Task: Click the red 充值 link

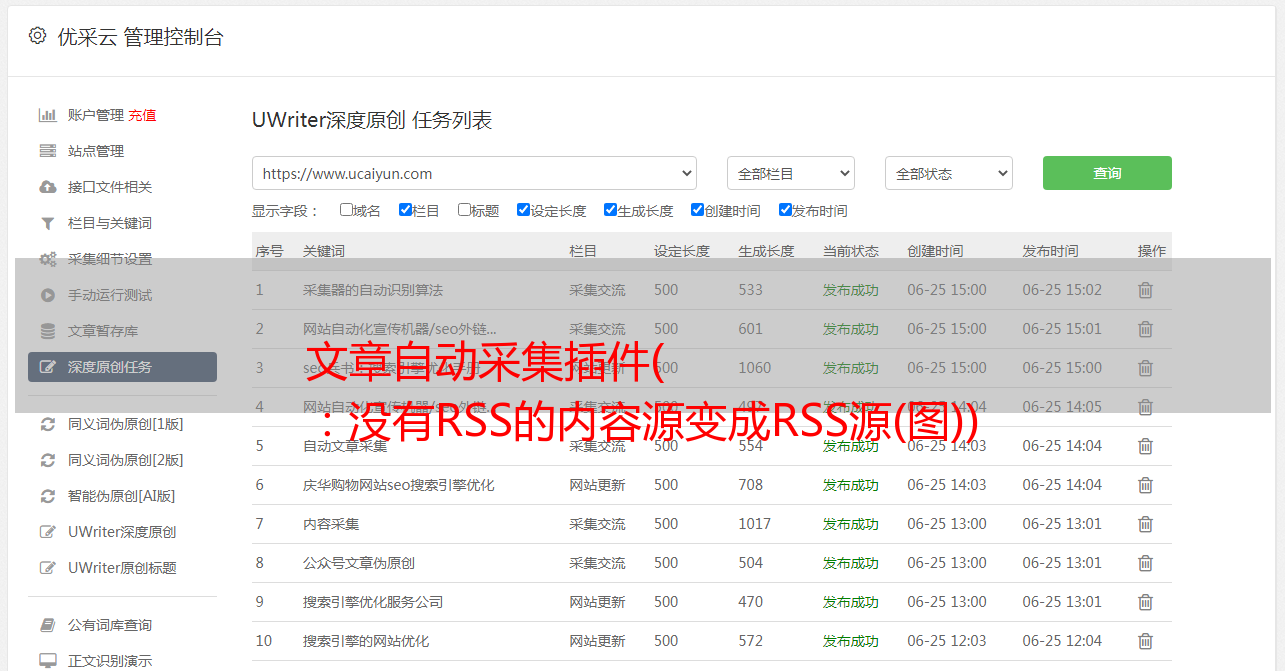Action: [x=142, y=115]
